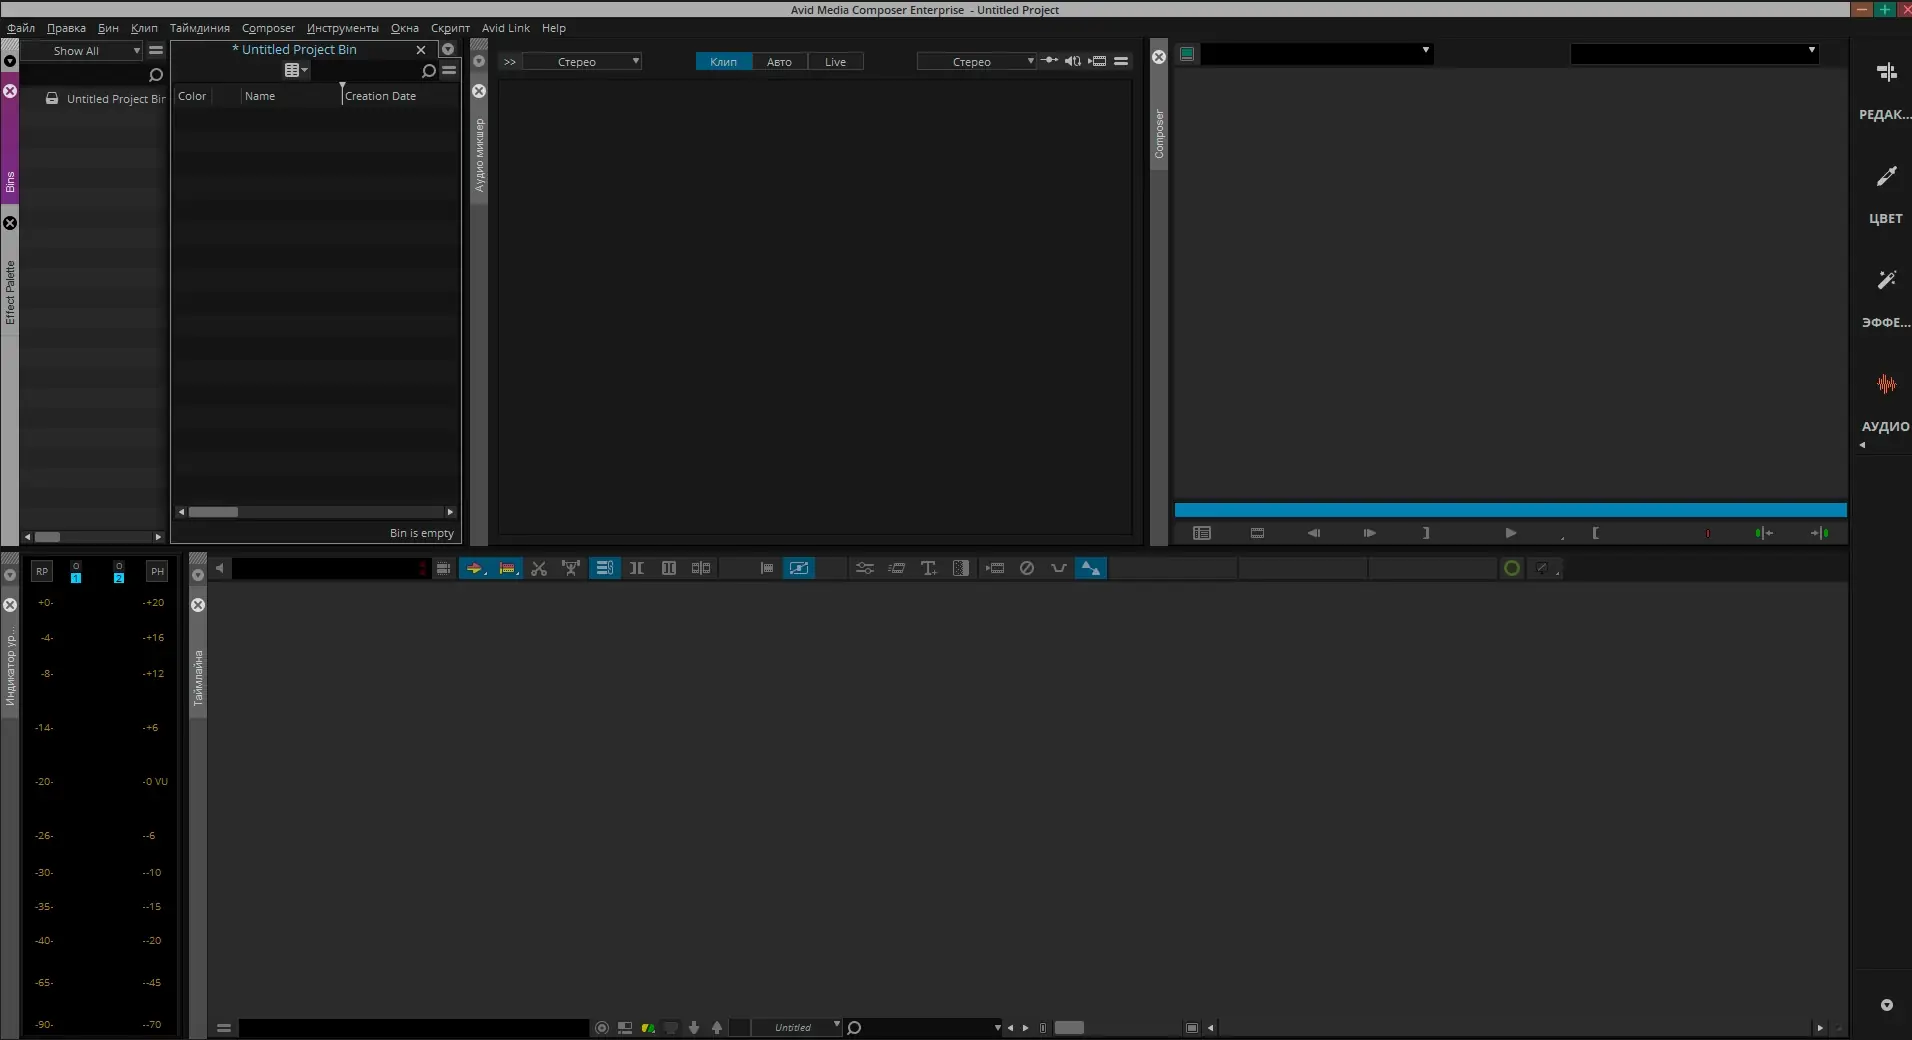Open the Avid Link menu
Screen dimensions: 1912x1040
[506, 28]
